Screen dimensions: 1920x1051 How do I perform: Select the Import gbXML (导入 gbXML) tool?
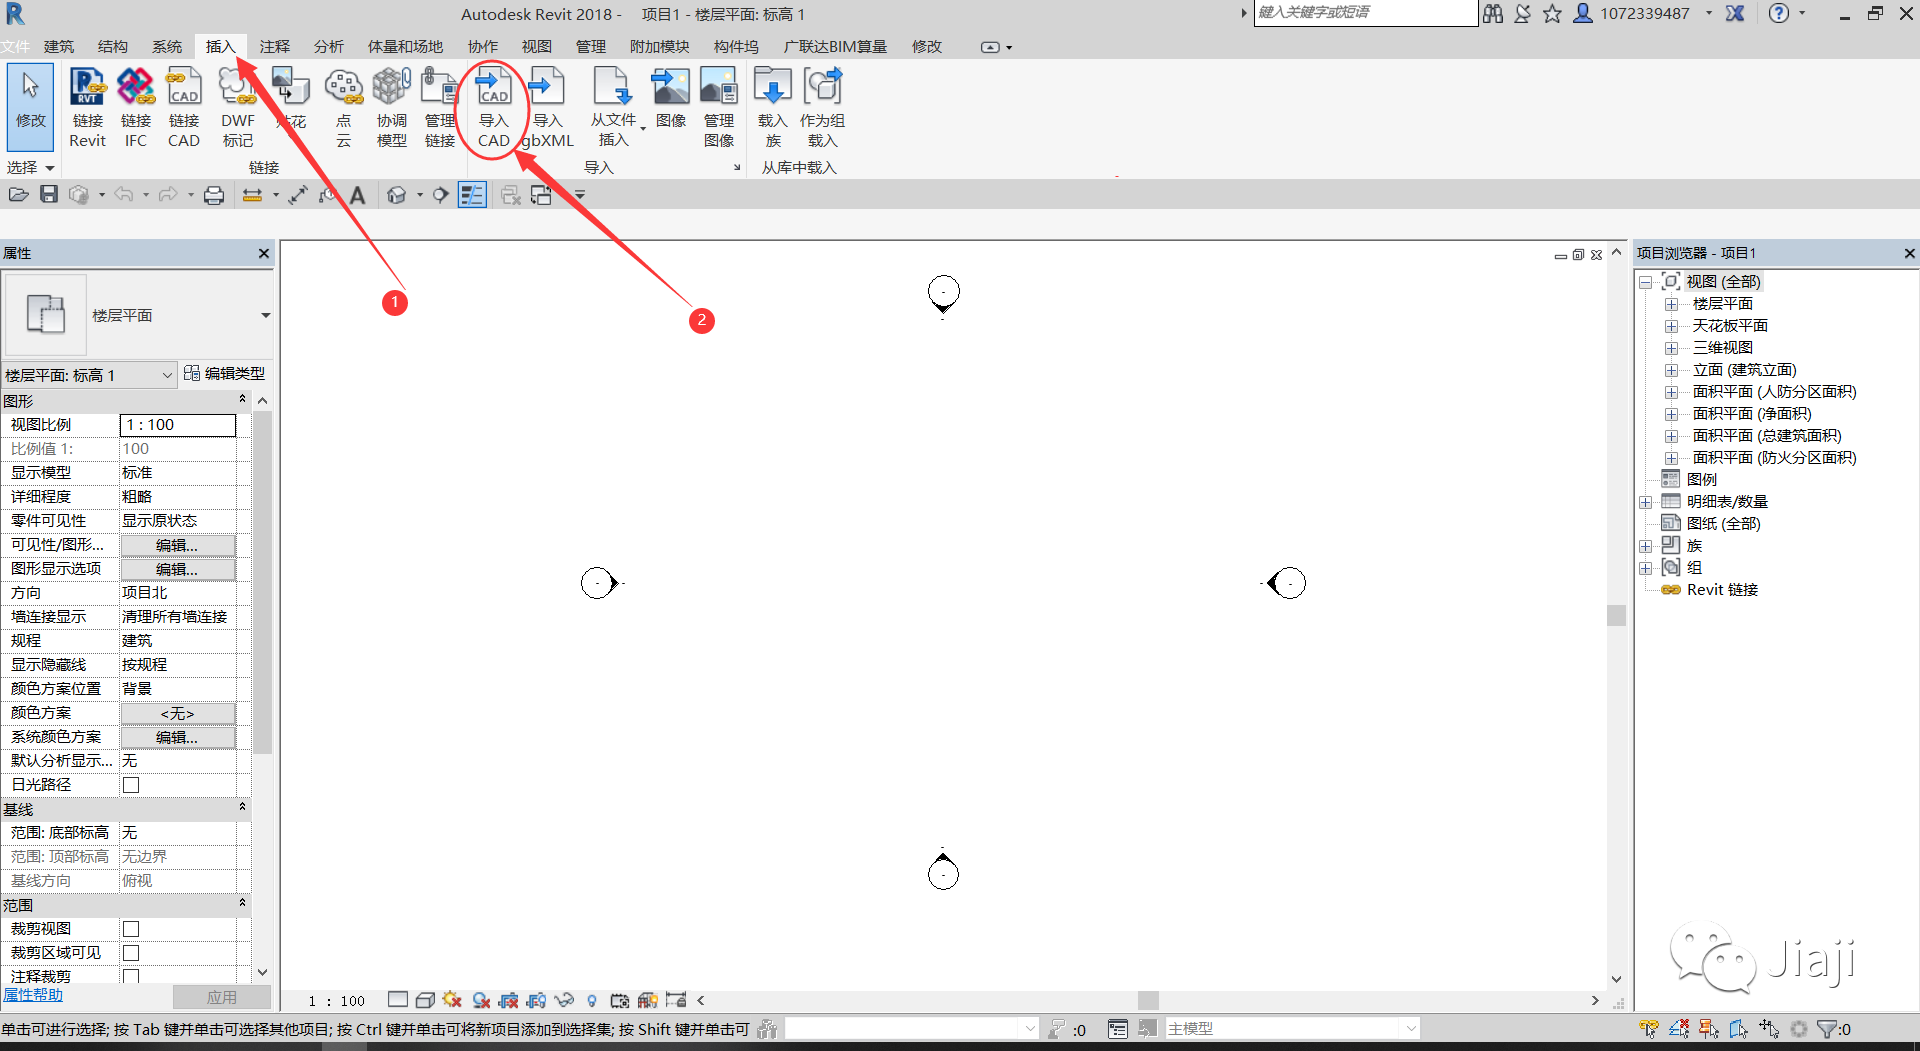547,107
